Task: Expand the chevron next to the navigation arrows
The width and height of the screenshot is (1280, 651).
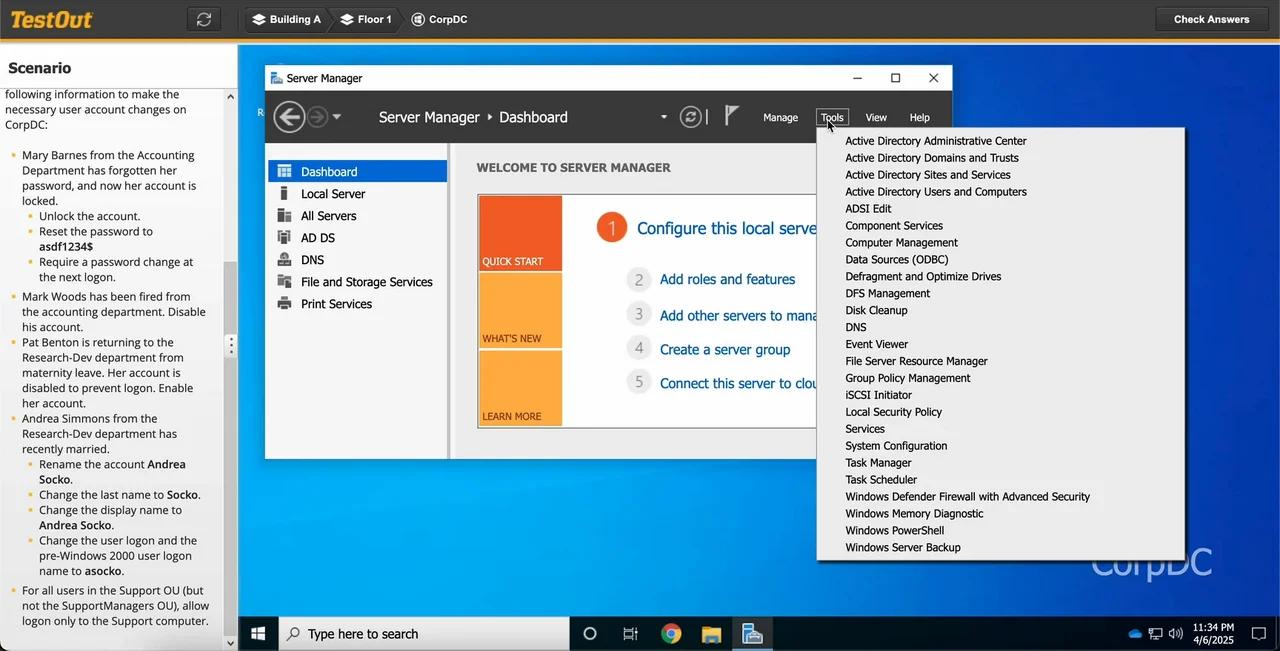Action: (x=335, y=116)
